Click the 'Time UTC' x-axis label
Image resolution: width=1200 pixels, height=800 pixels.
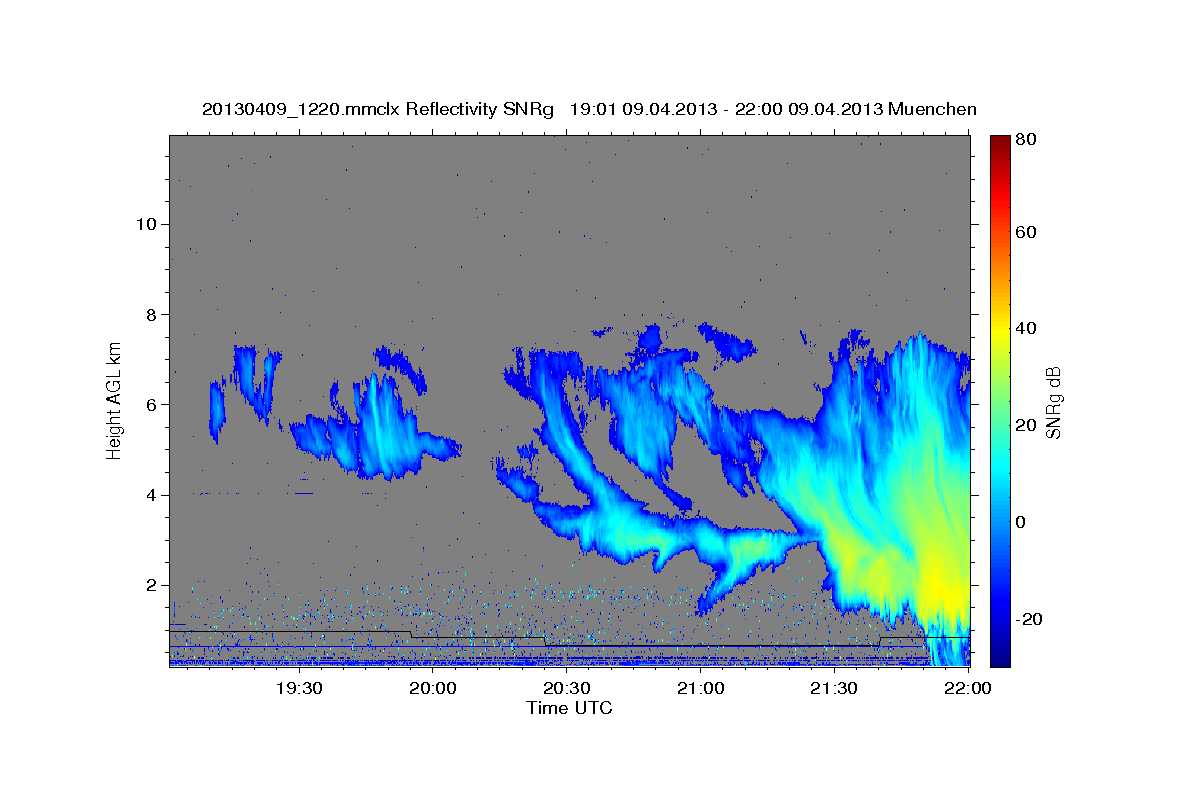[x=569, y=708]
